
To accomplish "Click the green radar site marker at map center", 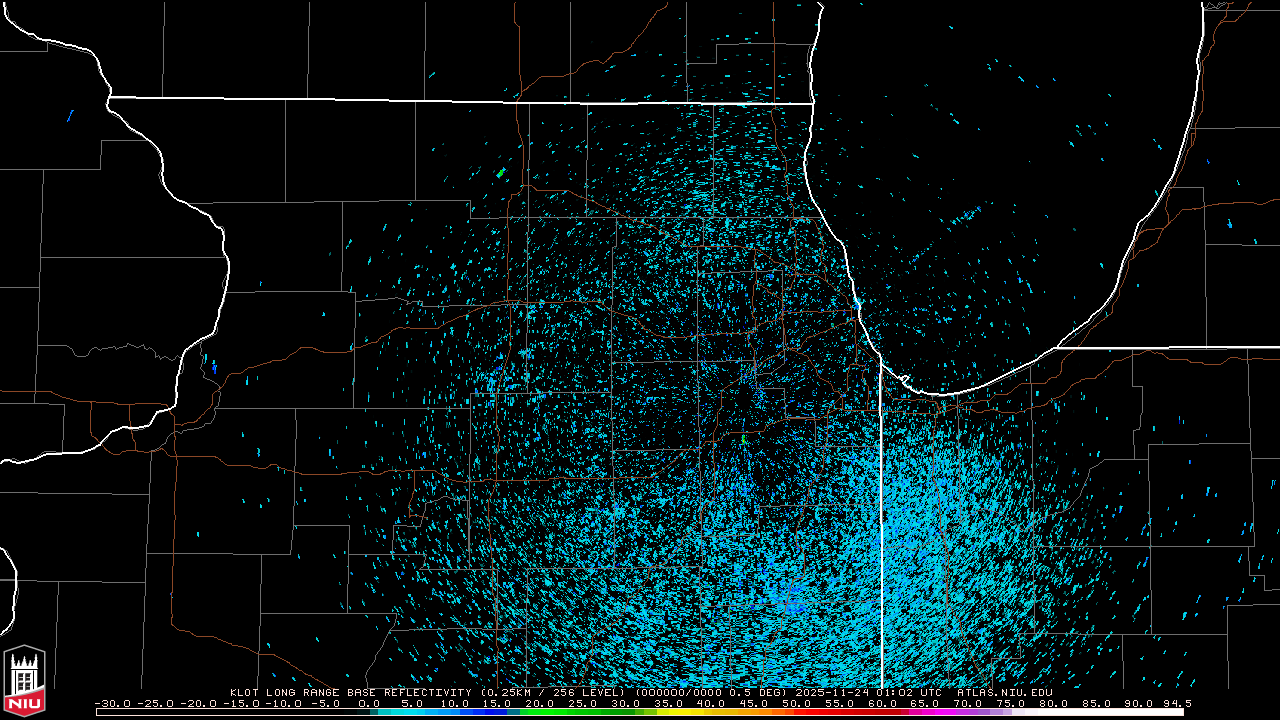I will 743,439.
